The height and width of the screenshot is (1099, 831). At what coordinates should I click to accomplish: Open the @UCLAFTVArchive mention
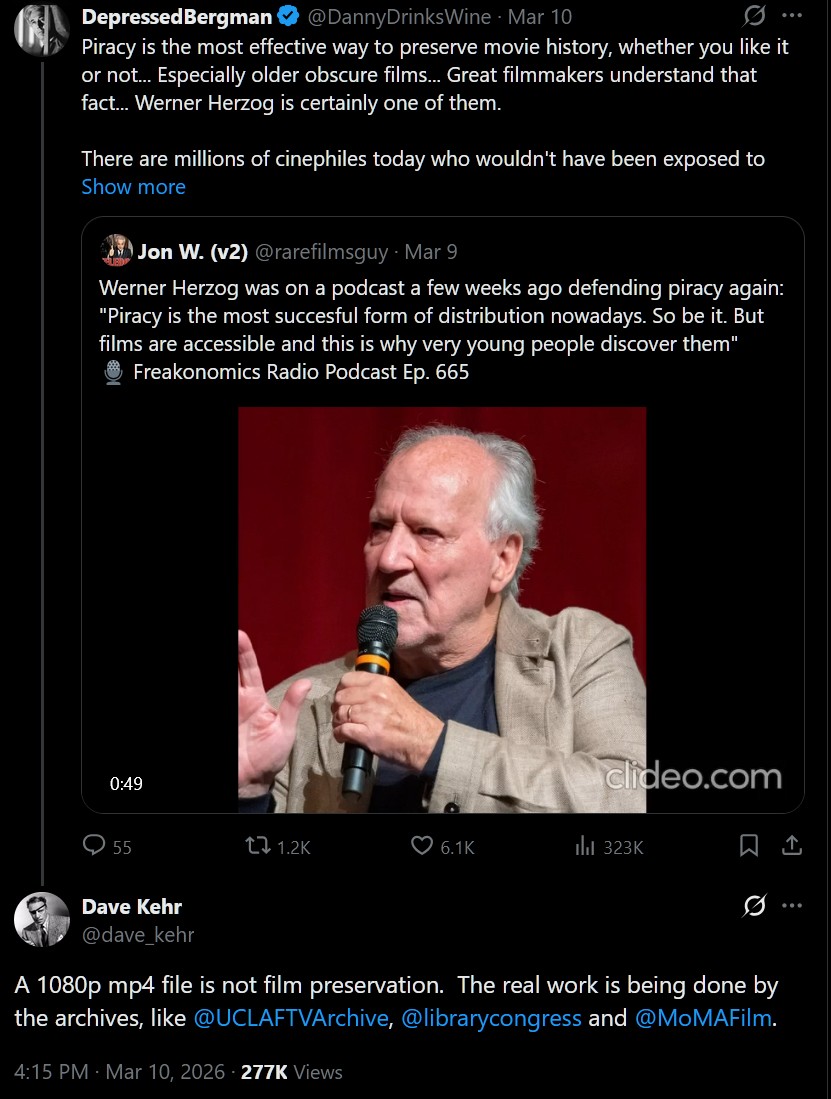(290, 1018)
